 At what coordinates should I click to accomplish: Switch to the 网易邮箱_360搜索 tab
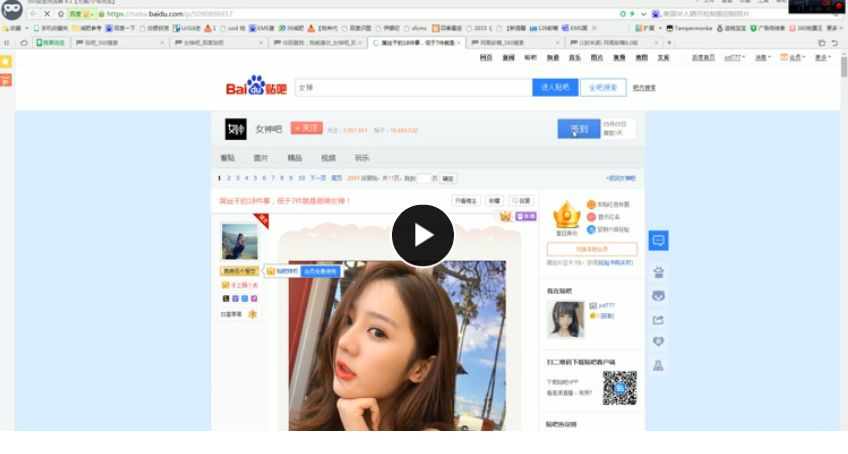point(515,42)
